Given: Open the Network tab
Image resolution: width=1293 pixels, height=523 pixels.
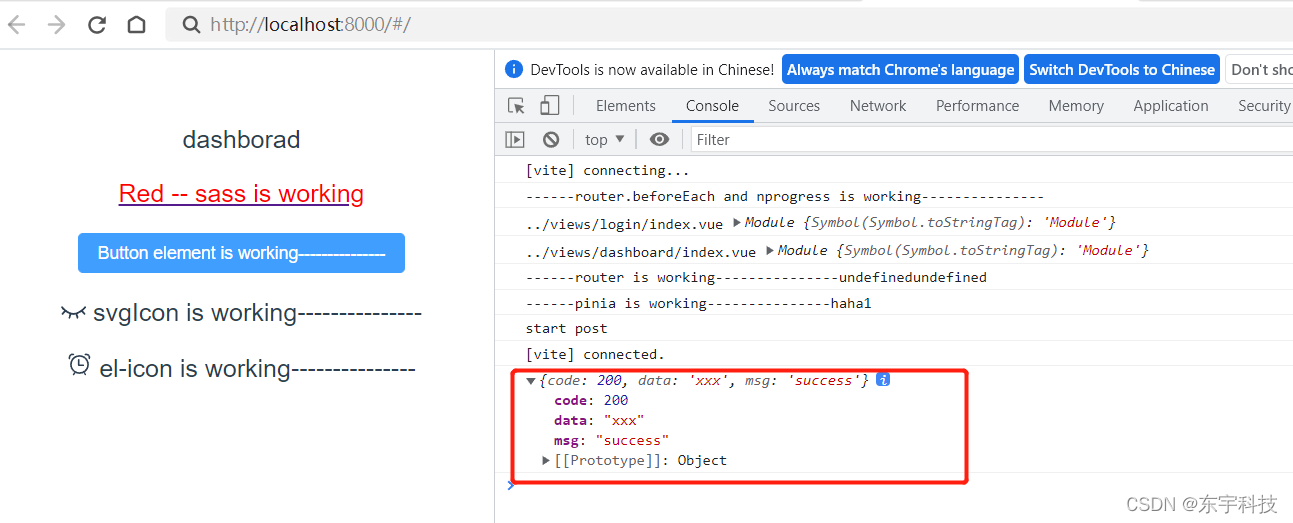Looking at the screenshot, I should point(878,106).
